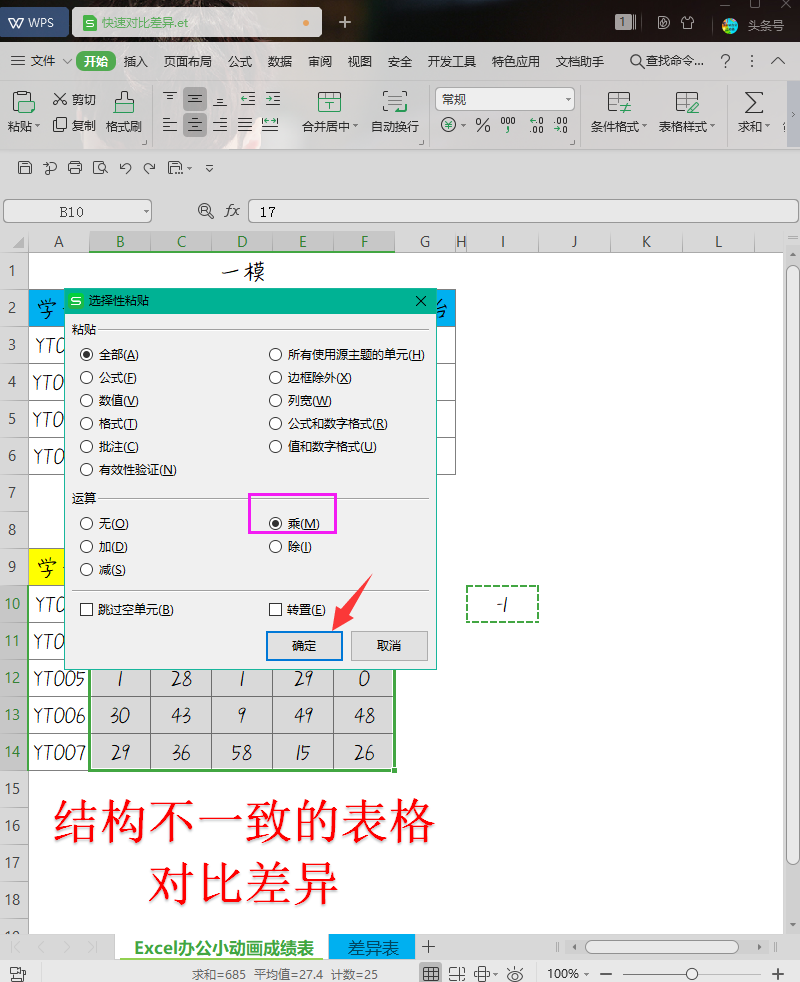800x982 pixels.
Task: Apply thousands separator format
Action: point(508,125)
